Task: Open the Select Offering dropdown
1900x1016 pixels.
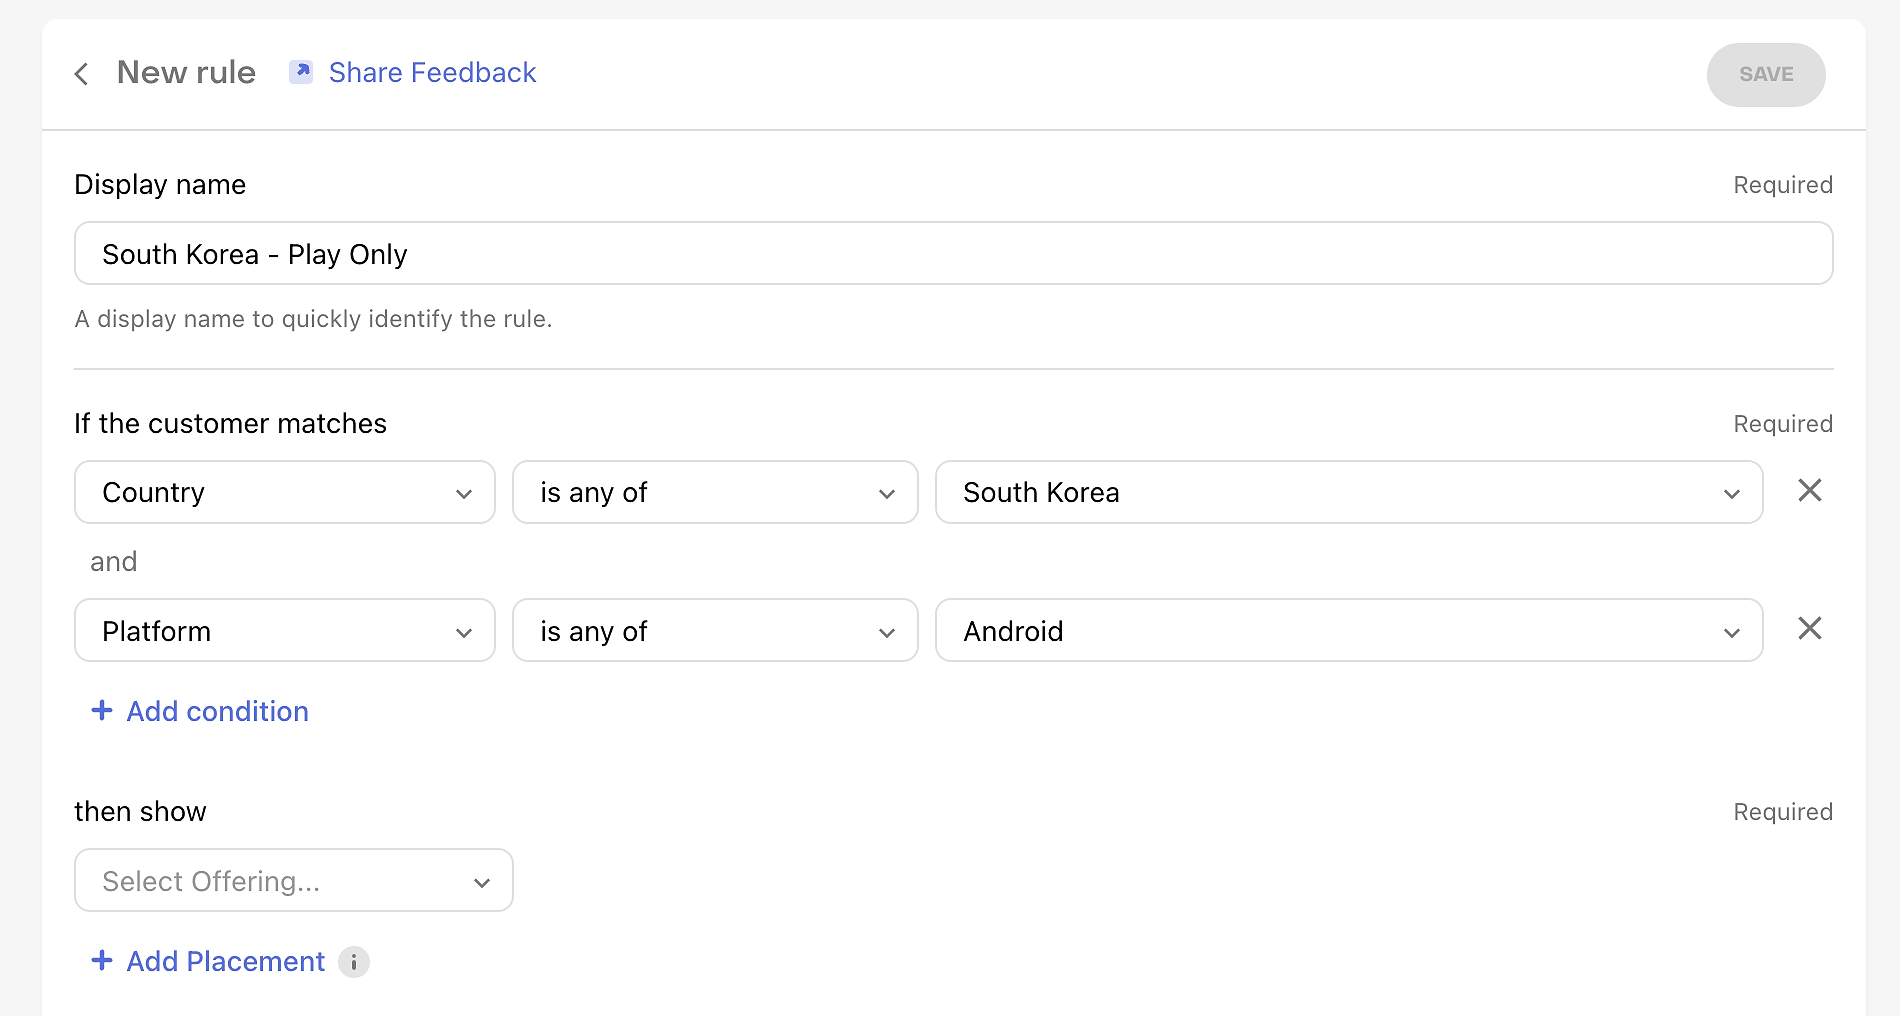Action: tap(294, 880)
